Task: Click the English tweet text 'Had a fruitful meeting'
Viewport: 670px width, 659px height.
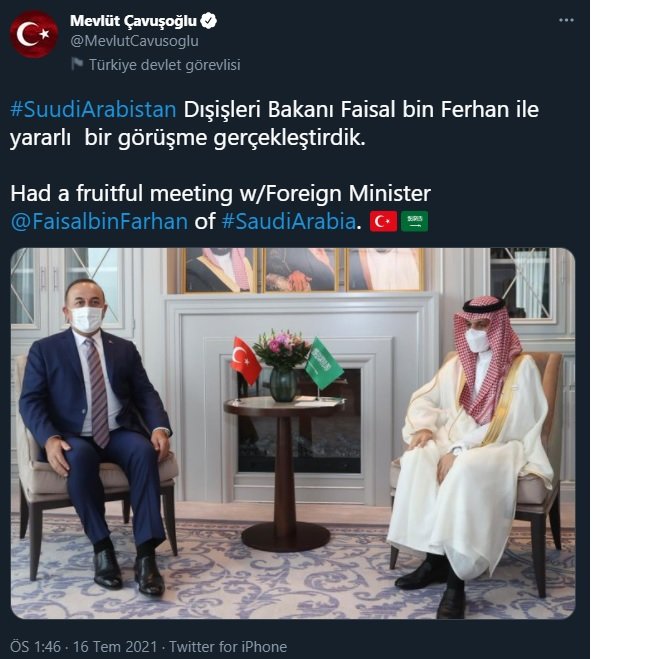Action: [x=121, y=194]
